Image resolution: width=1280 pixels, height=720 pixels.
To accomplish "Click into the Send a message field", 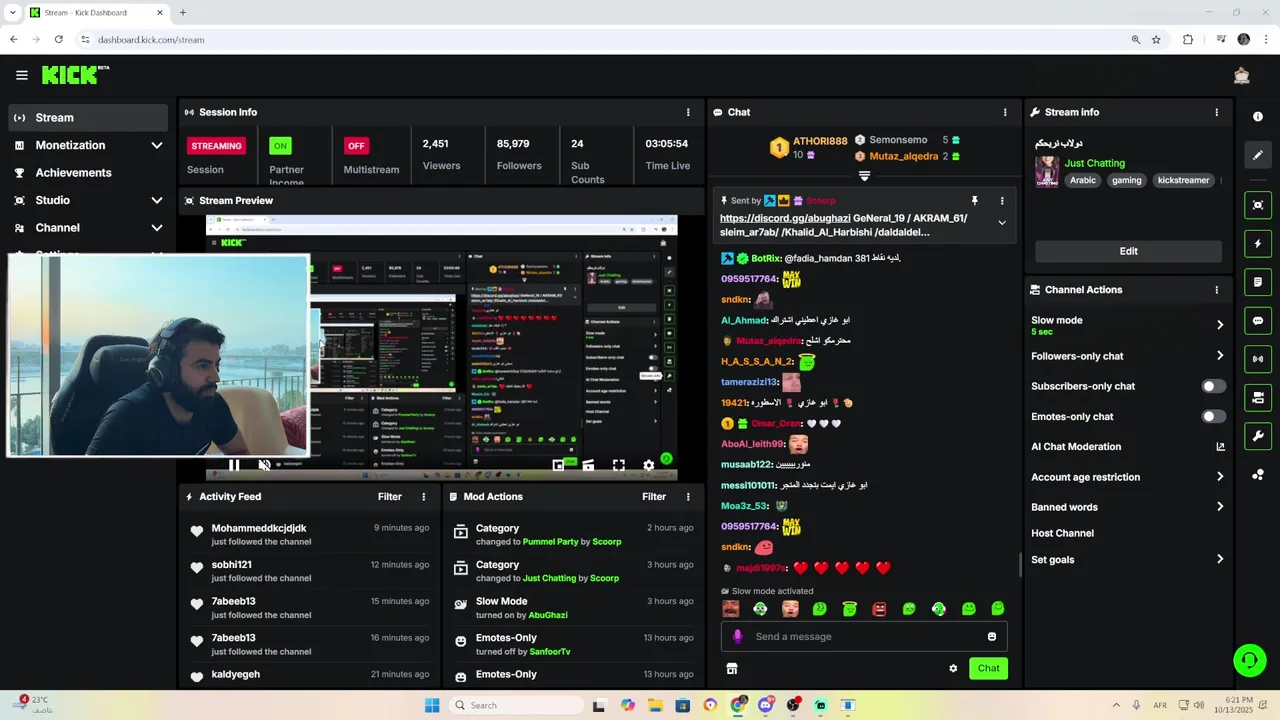I will click(x=864, y=636).
